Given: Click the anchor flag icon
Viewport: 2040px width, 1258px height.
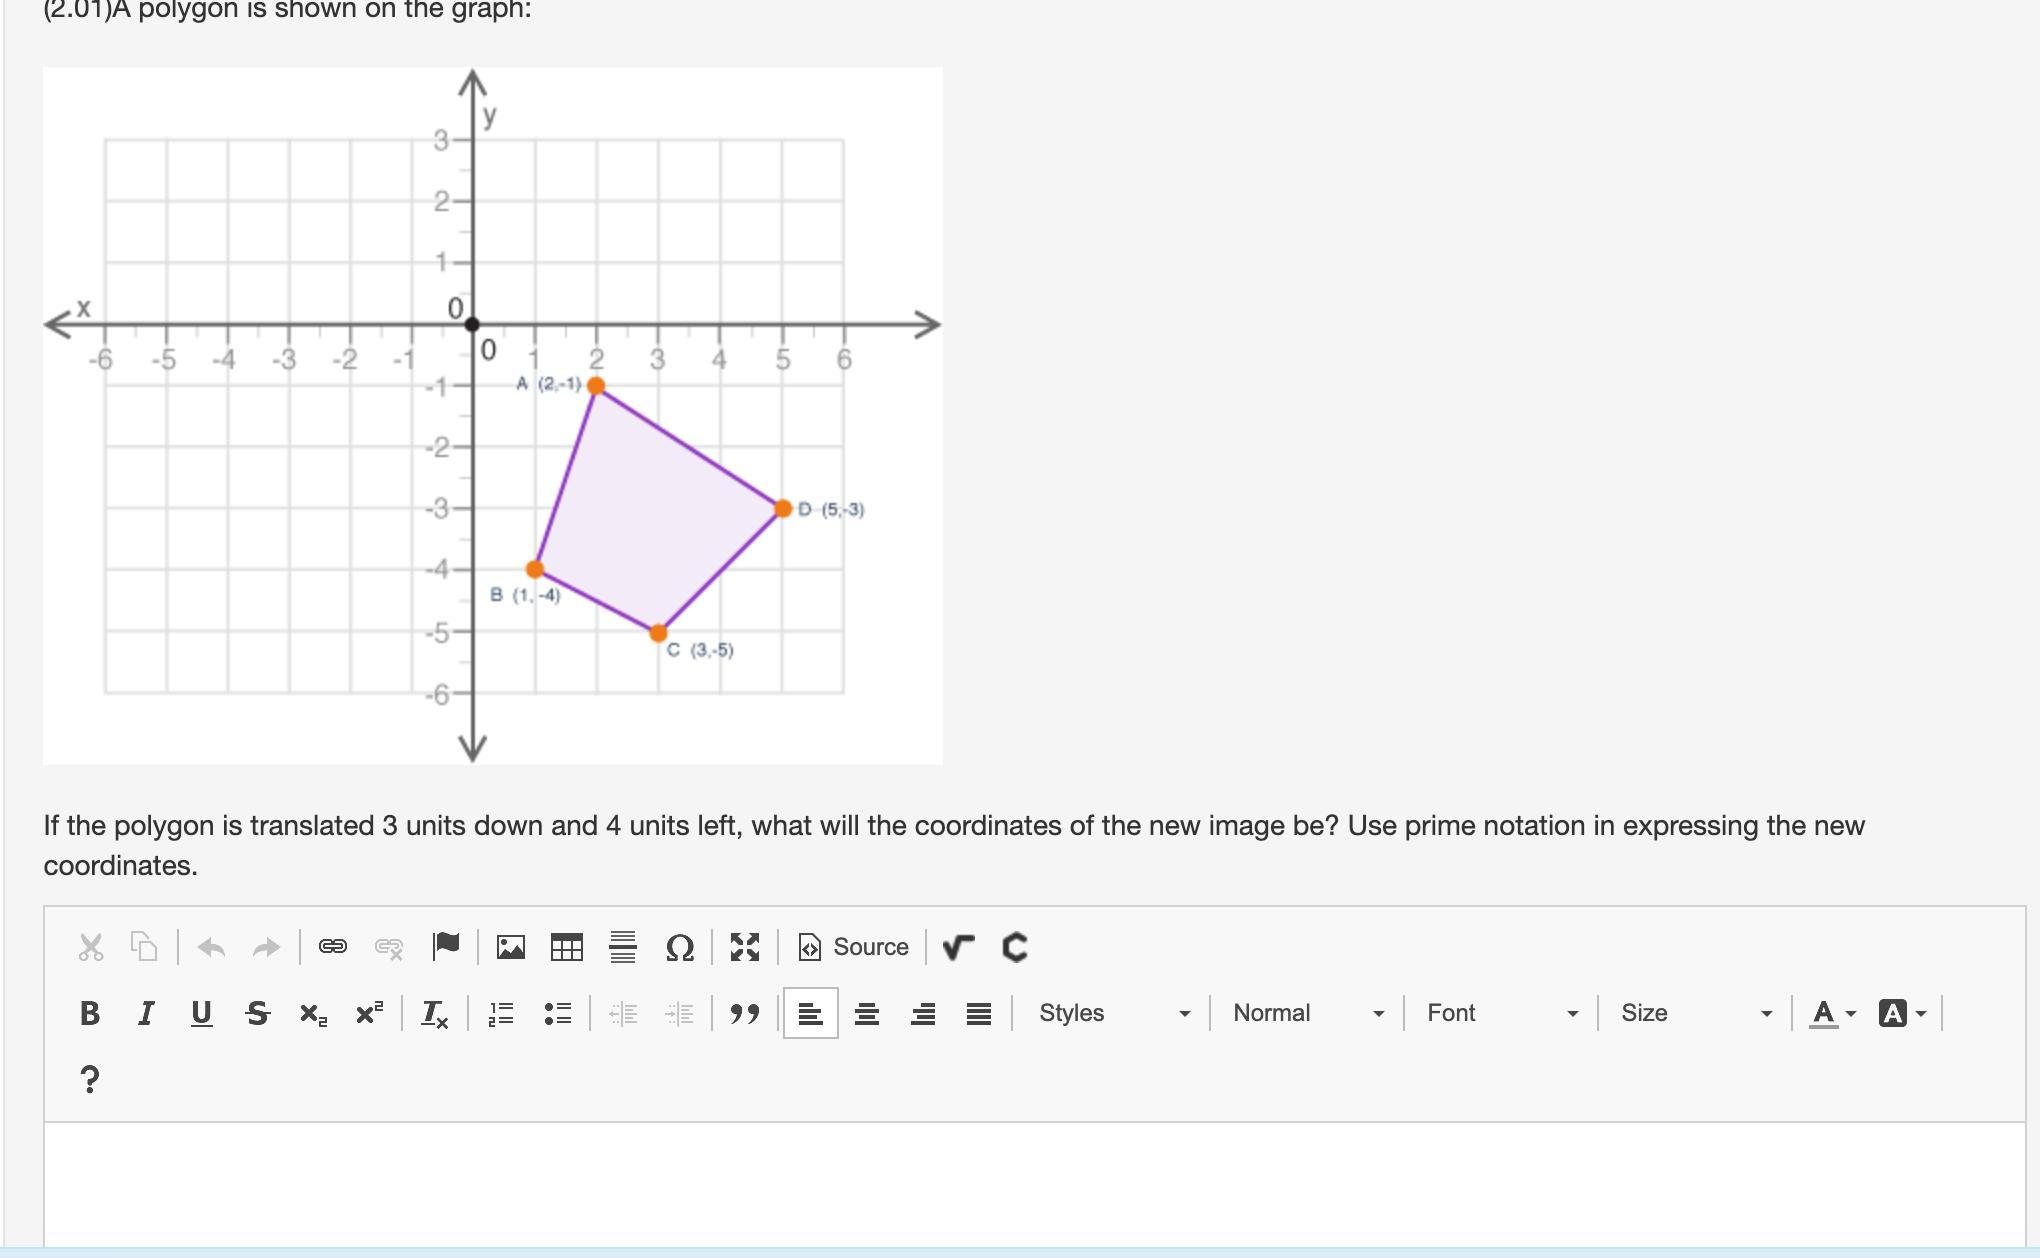Looking at the screenshot, I should click(446, 947).
